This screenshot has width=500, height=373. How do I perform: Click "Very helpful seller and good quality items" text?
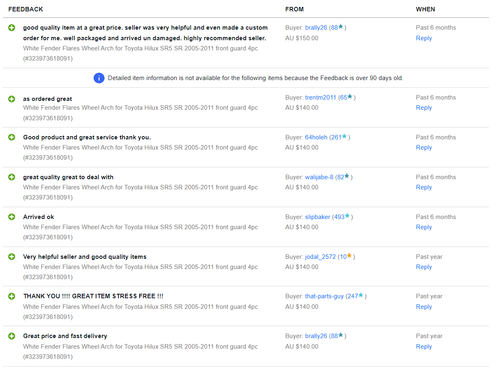pyautogui.click(x=85, y=257)
